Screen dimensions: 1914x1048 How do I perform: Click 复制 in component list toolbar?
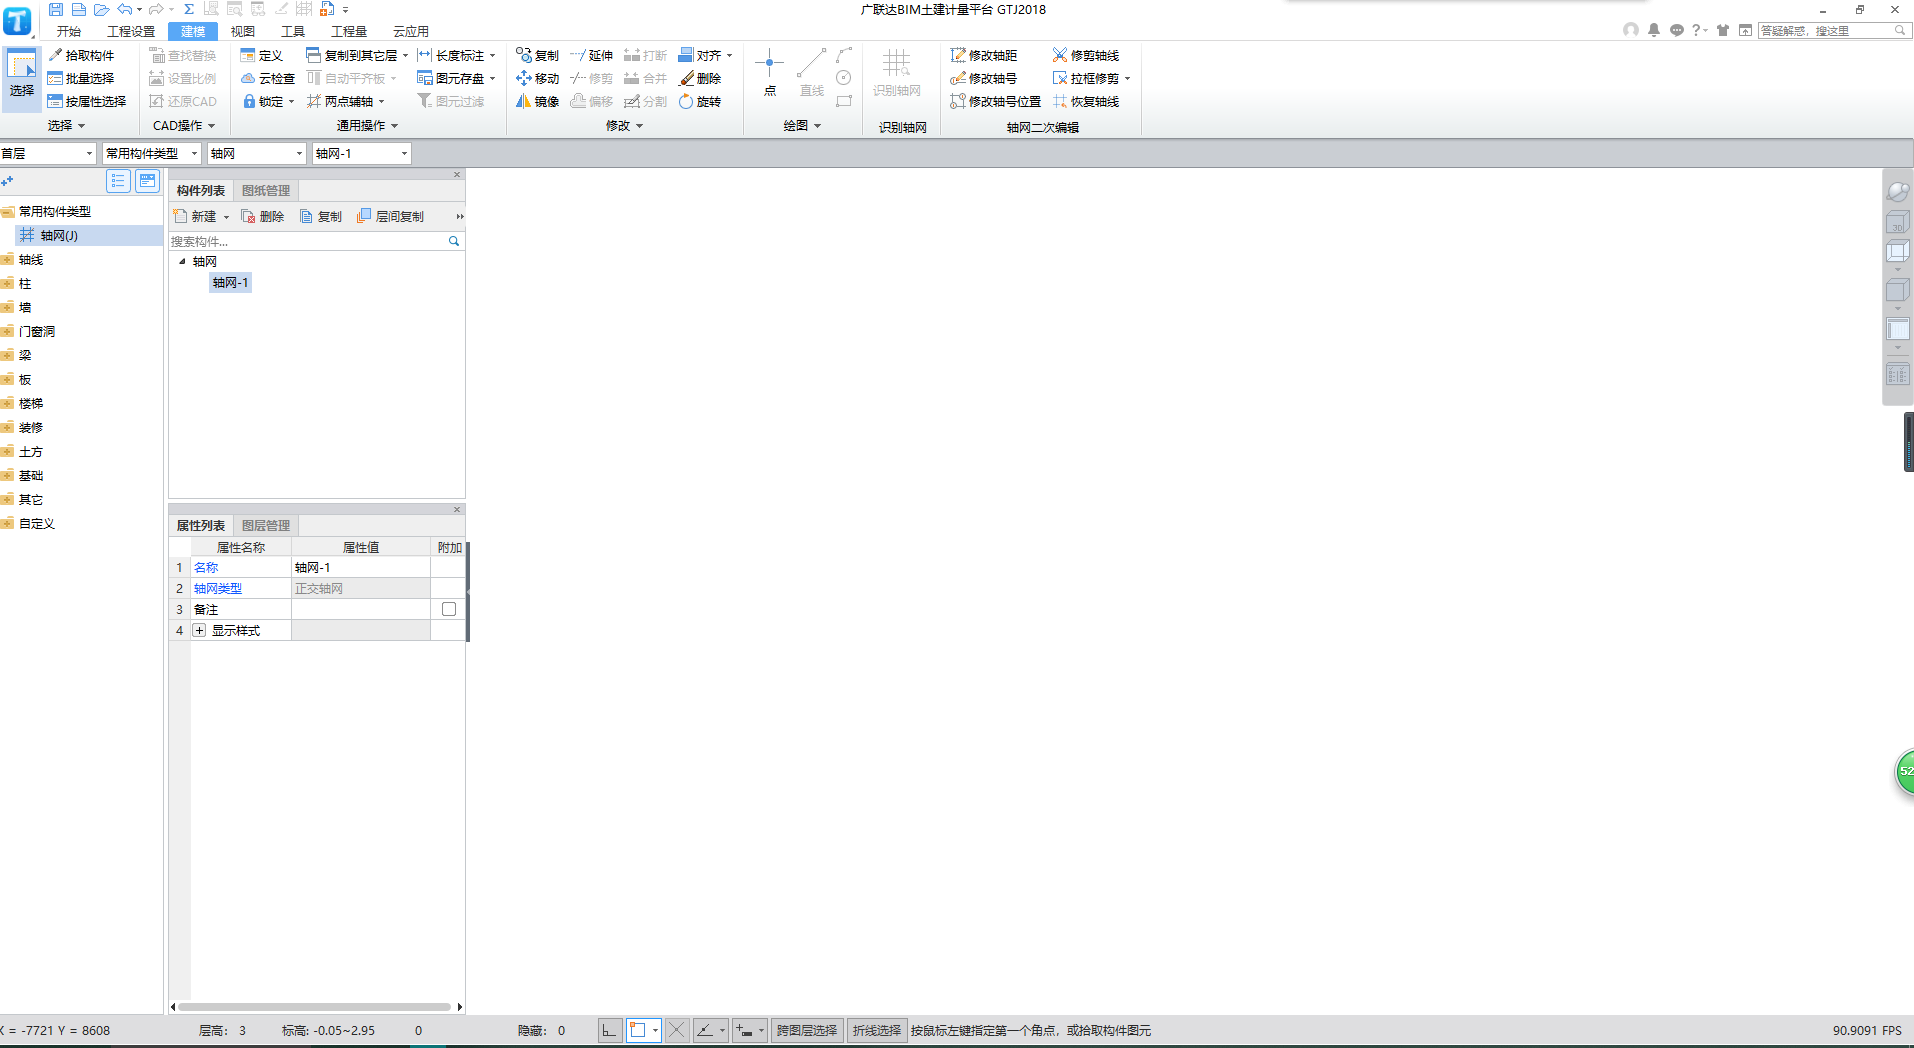click(321, 216)
